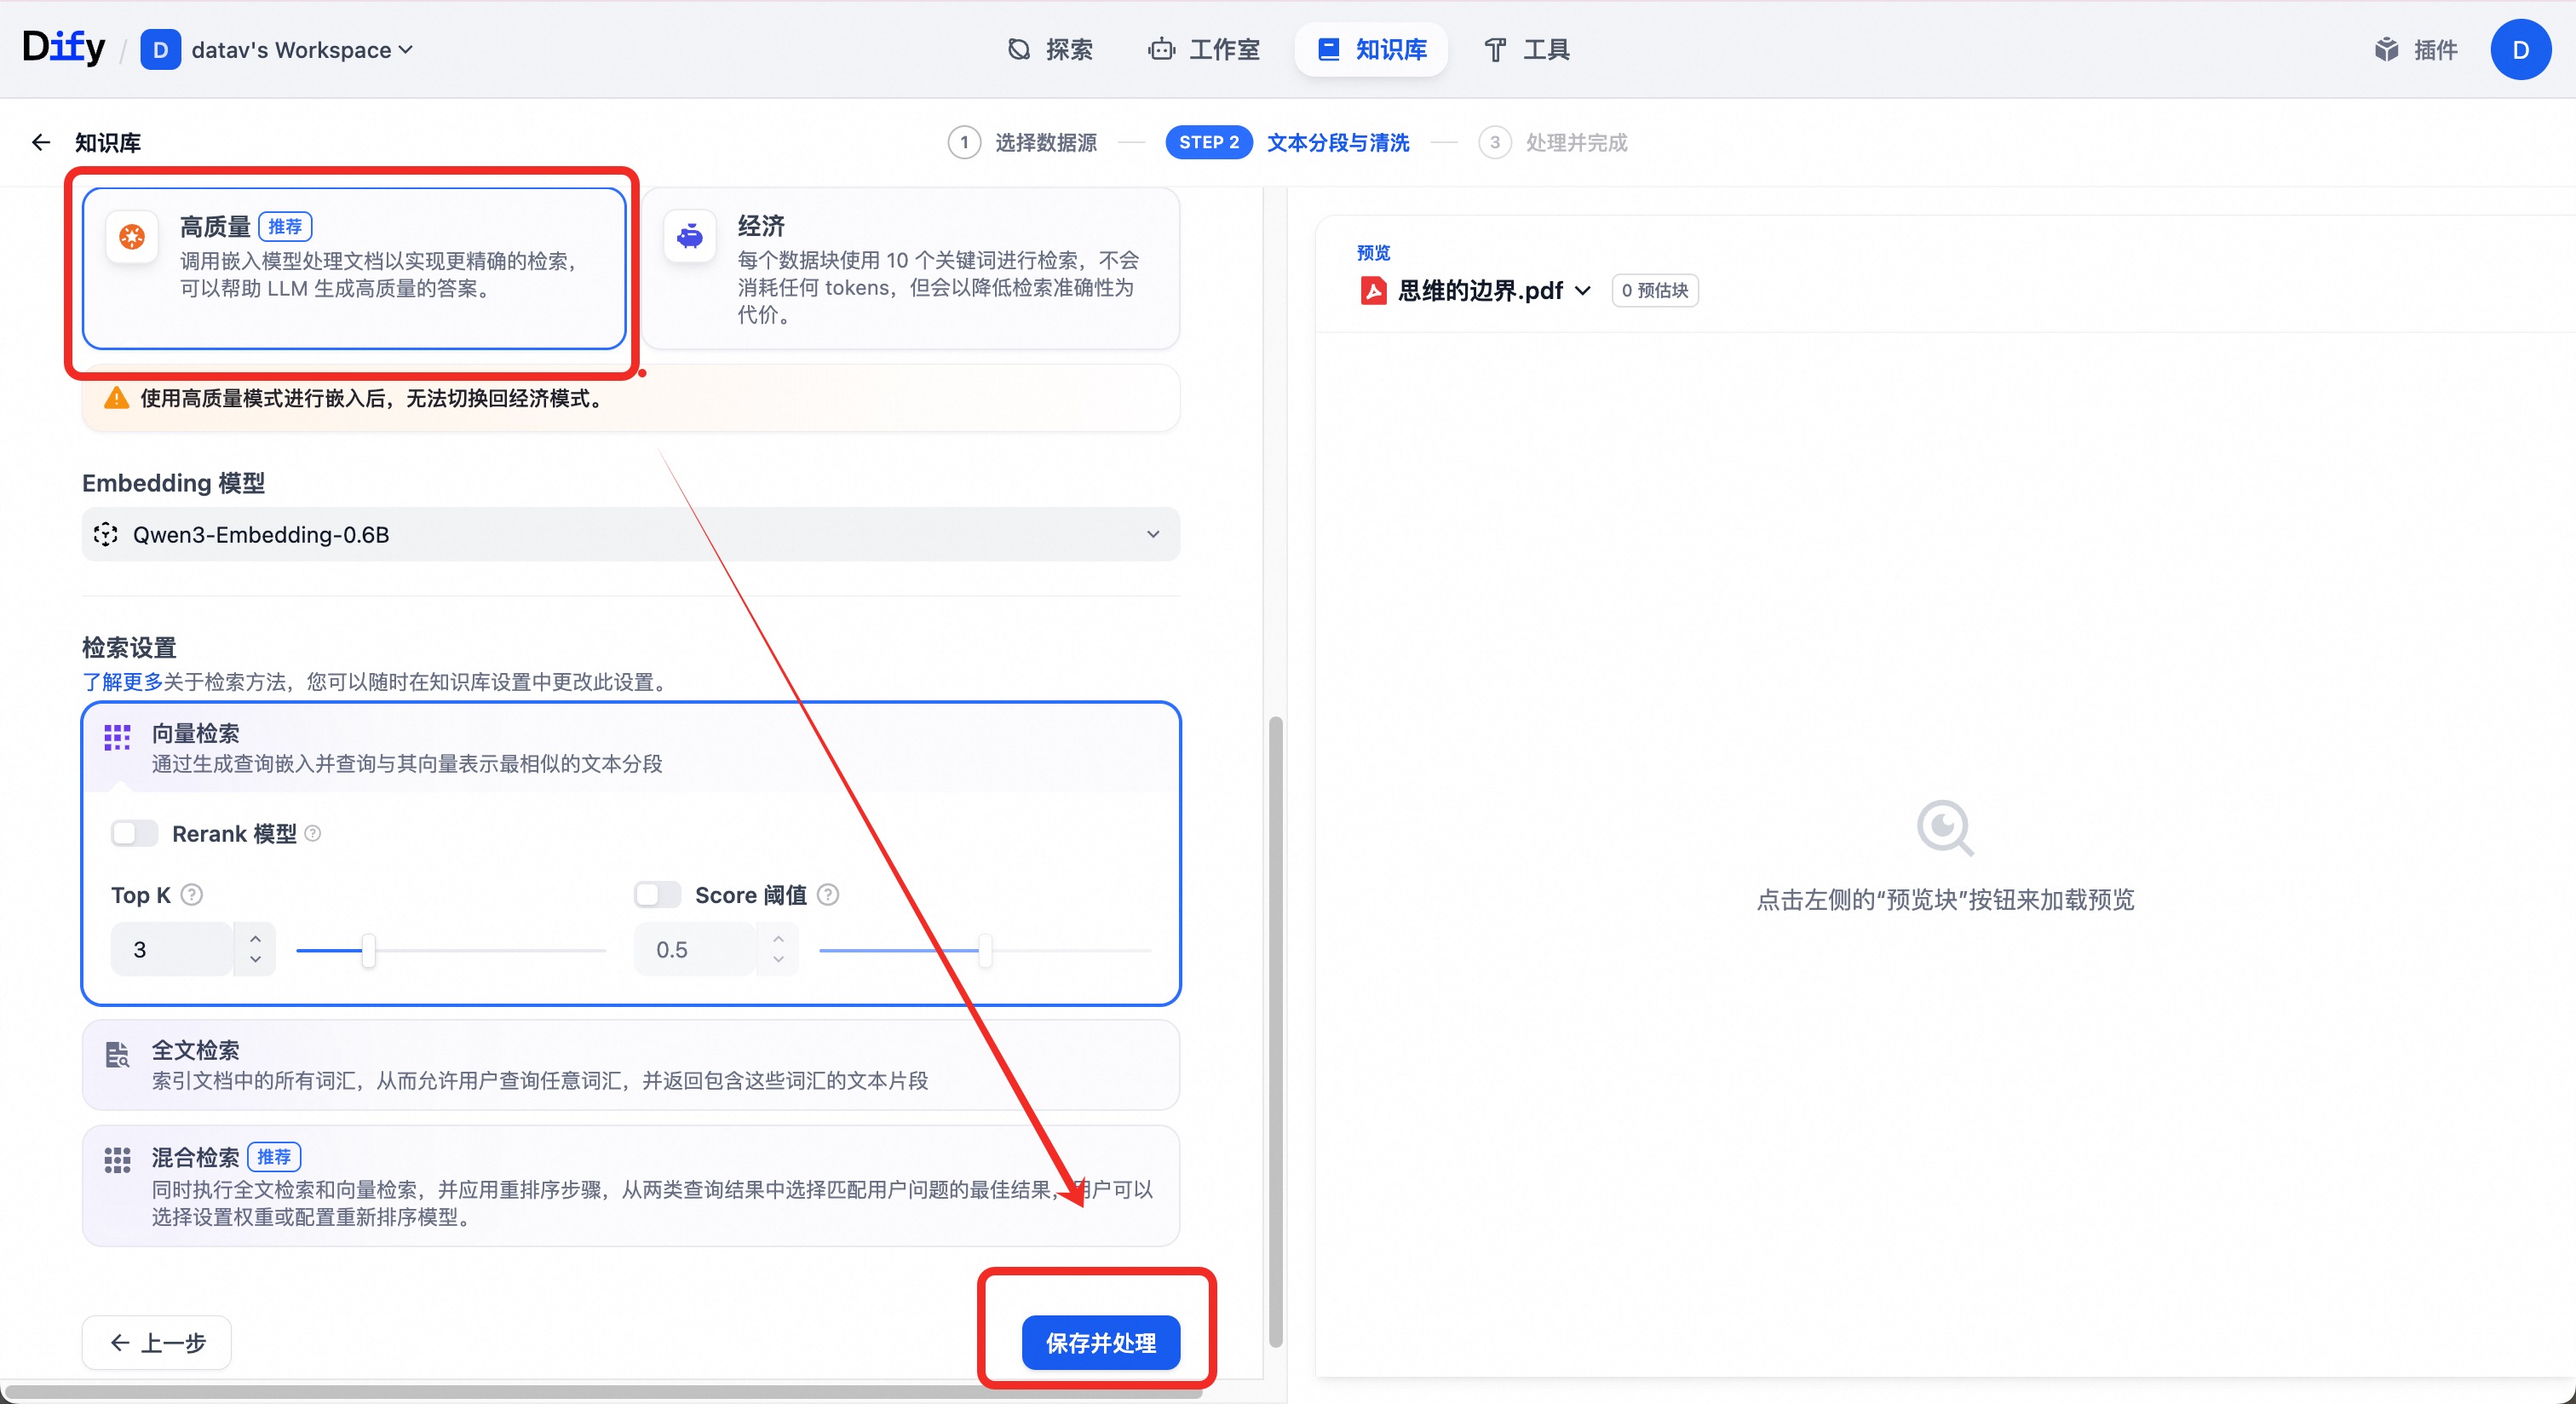
Task: Select the 经济 piggy bank mode card
Action: [x=910, y=268]
